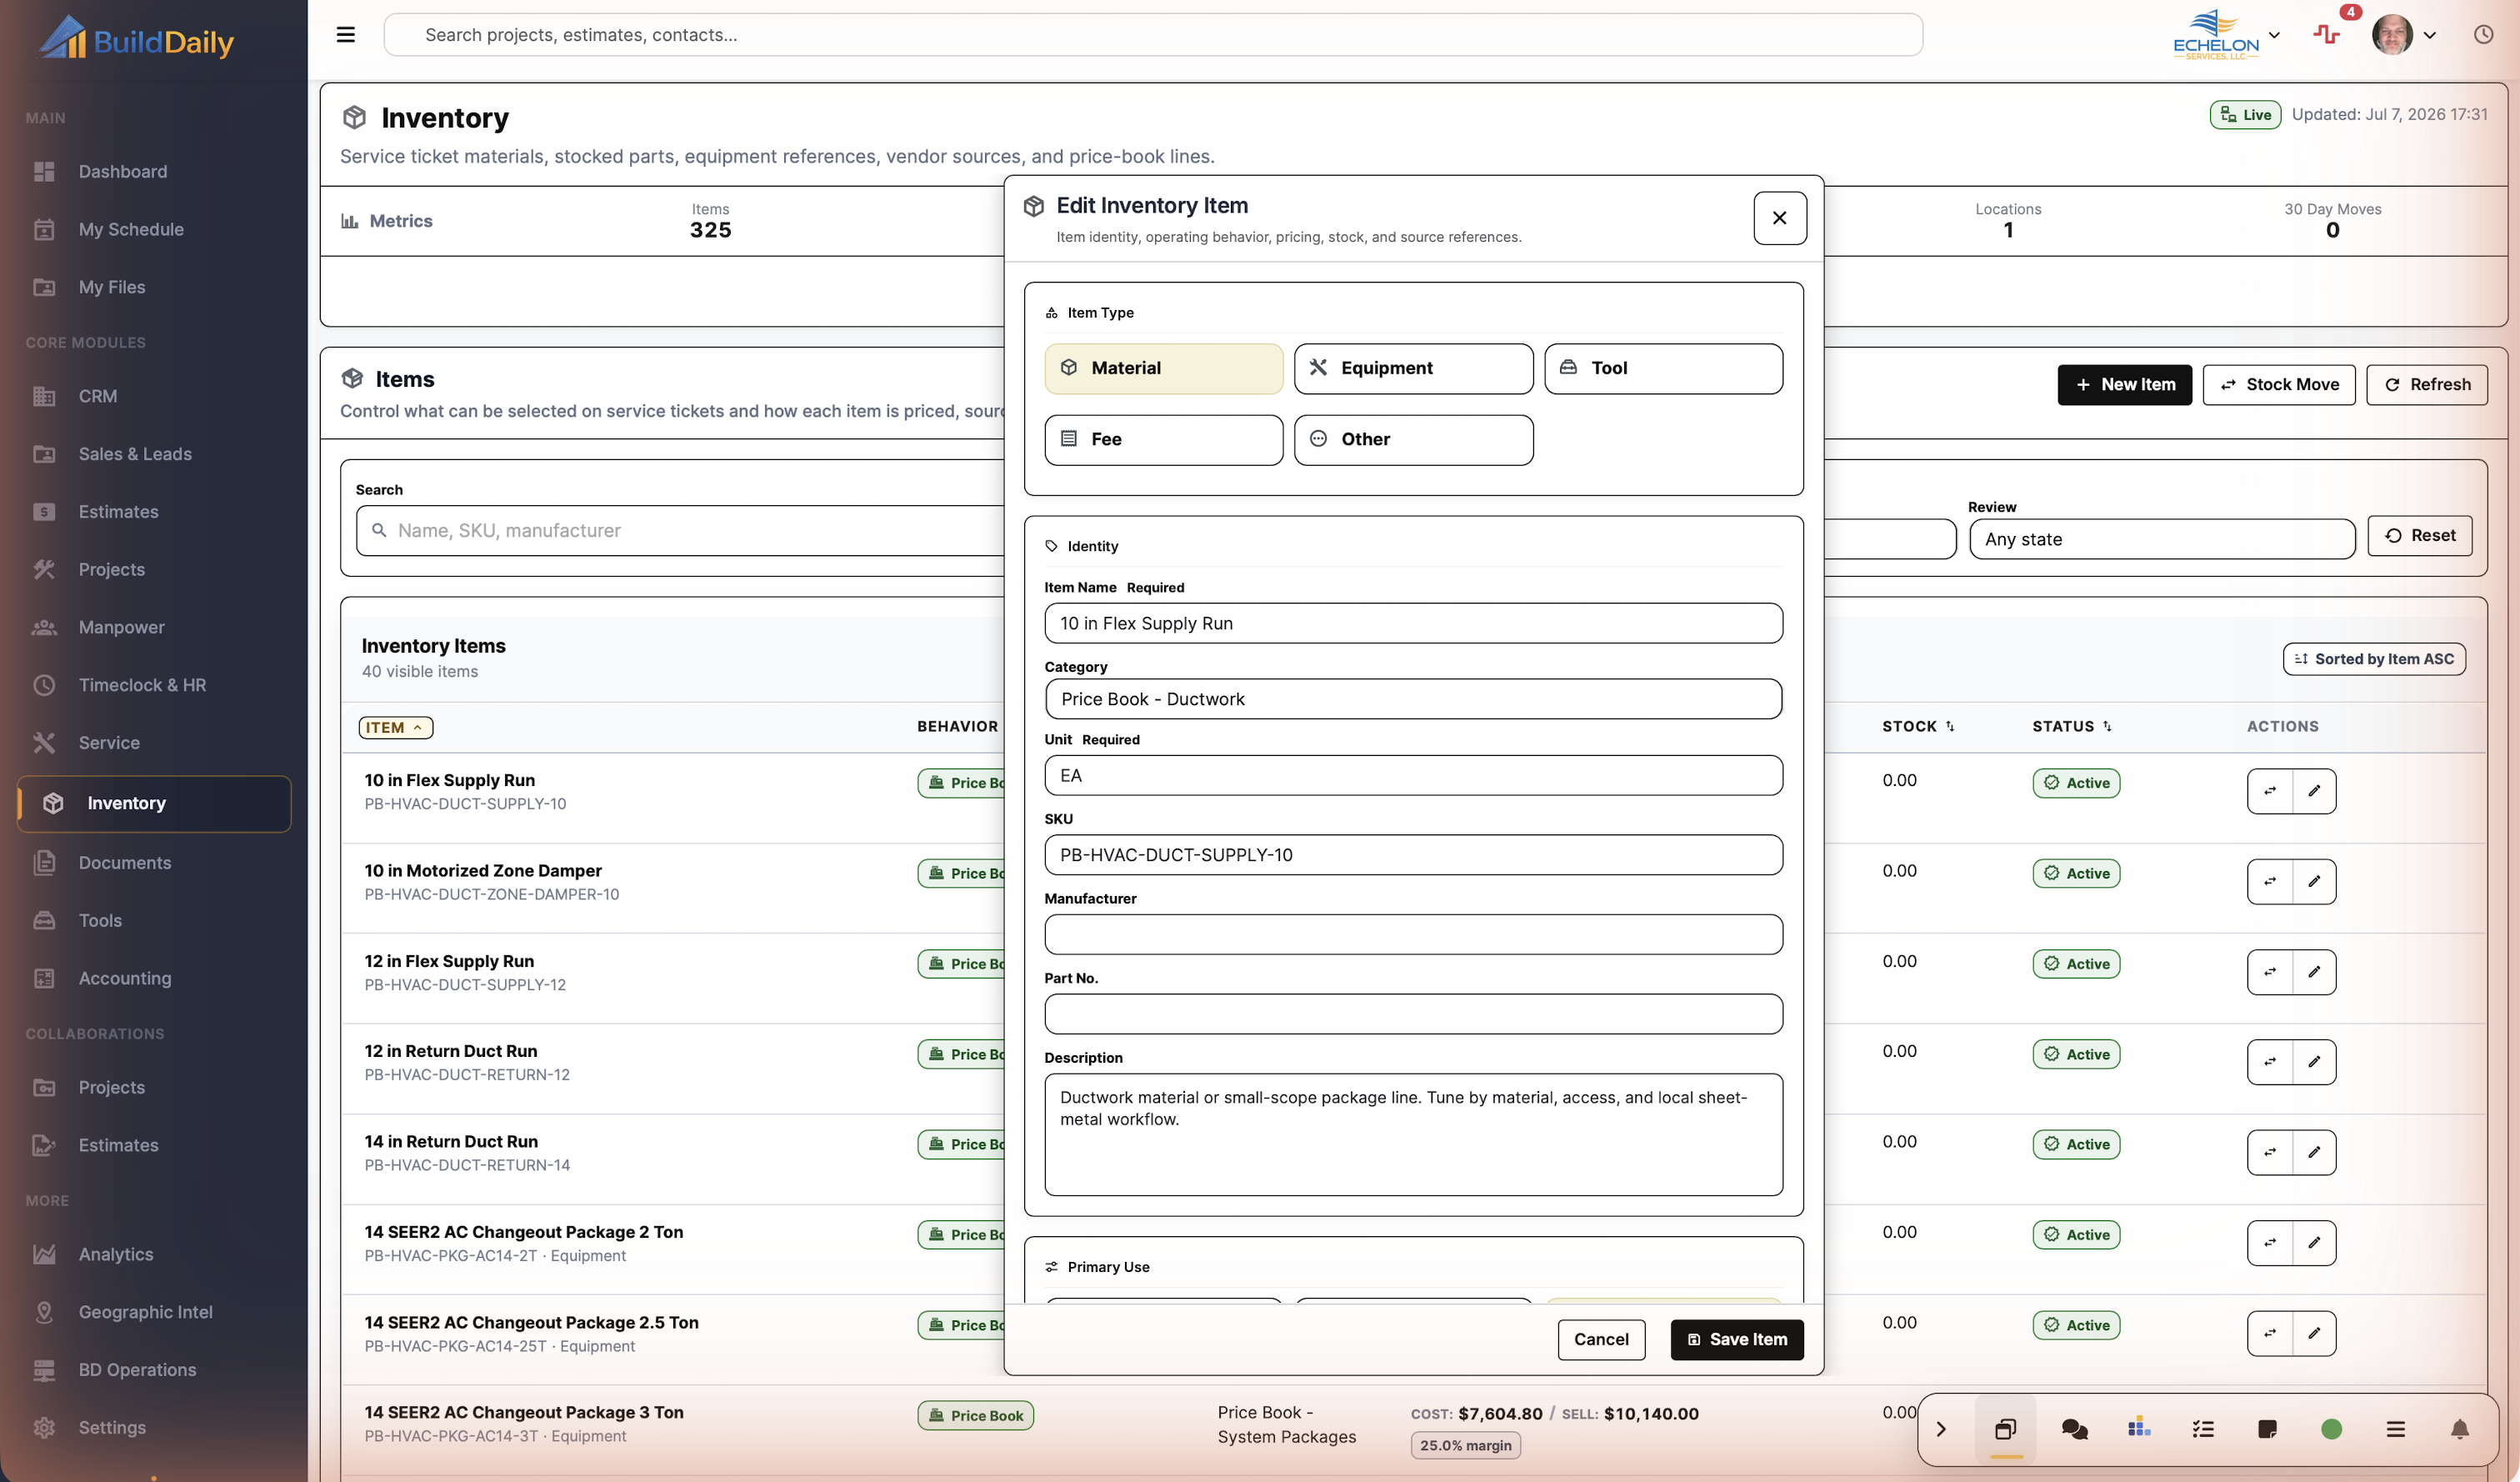Viewport: 2520px width, 1482px height.
Task: Select the Equipment item type
Action: coord(1413,368)
